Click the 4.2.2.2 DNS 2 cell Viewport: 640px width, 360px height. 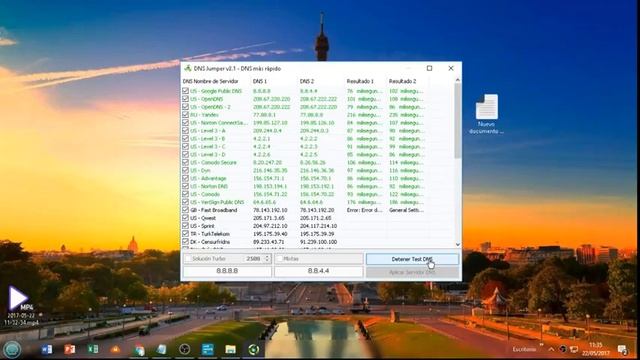[308, 139]
